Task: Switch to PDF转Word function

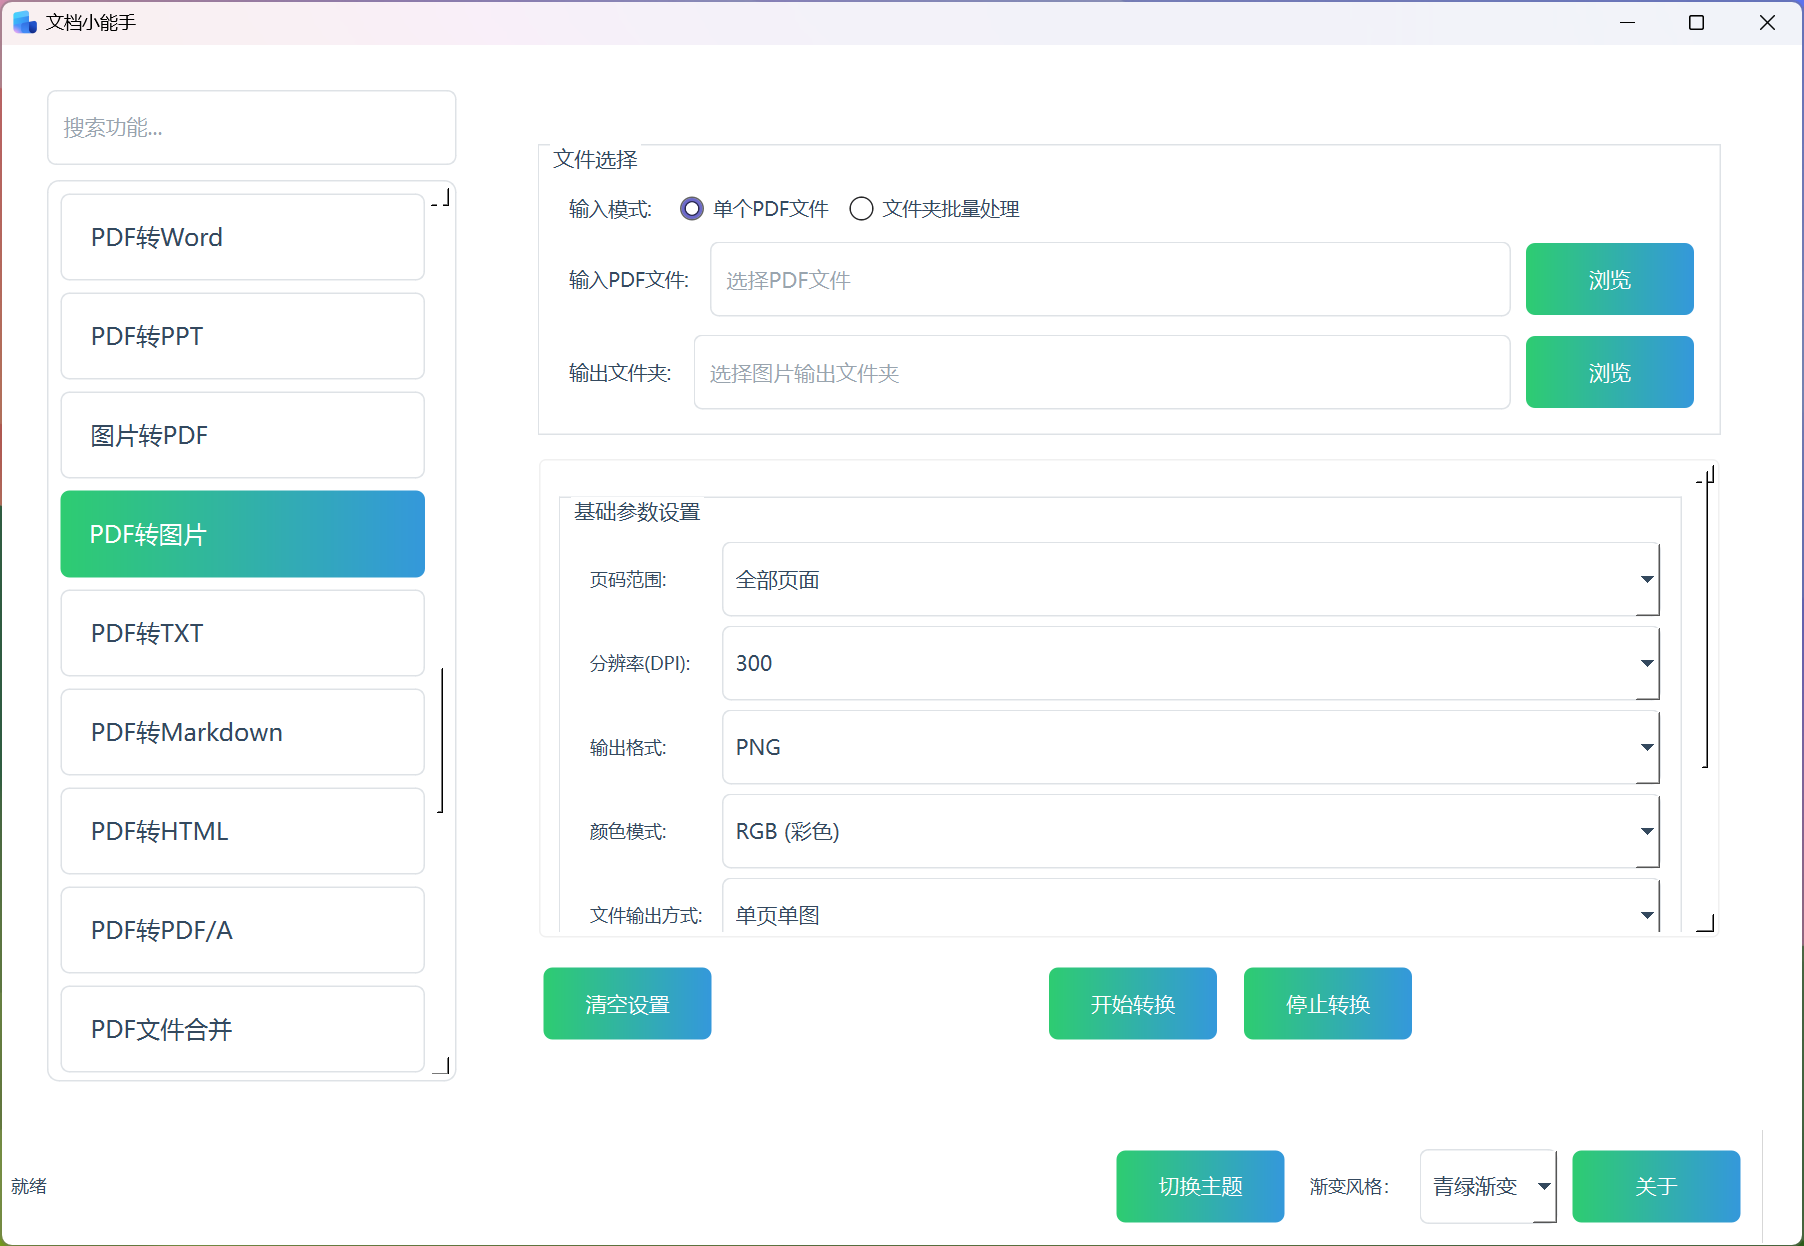Action: pos(243,238)
